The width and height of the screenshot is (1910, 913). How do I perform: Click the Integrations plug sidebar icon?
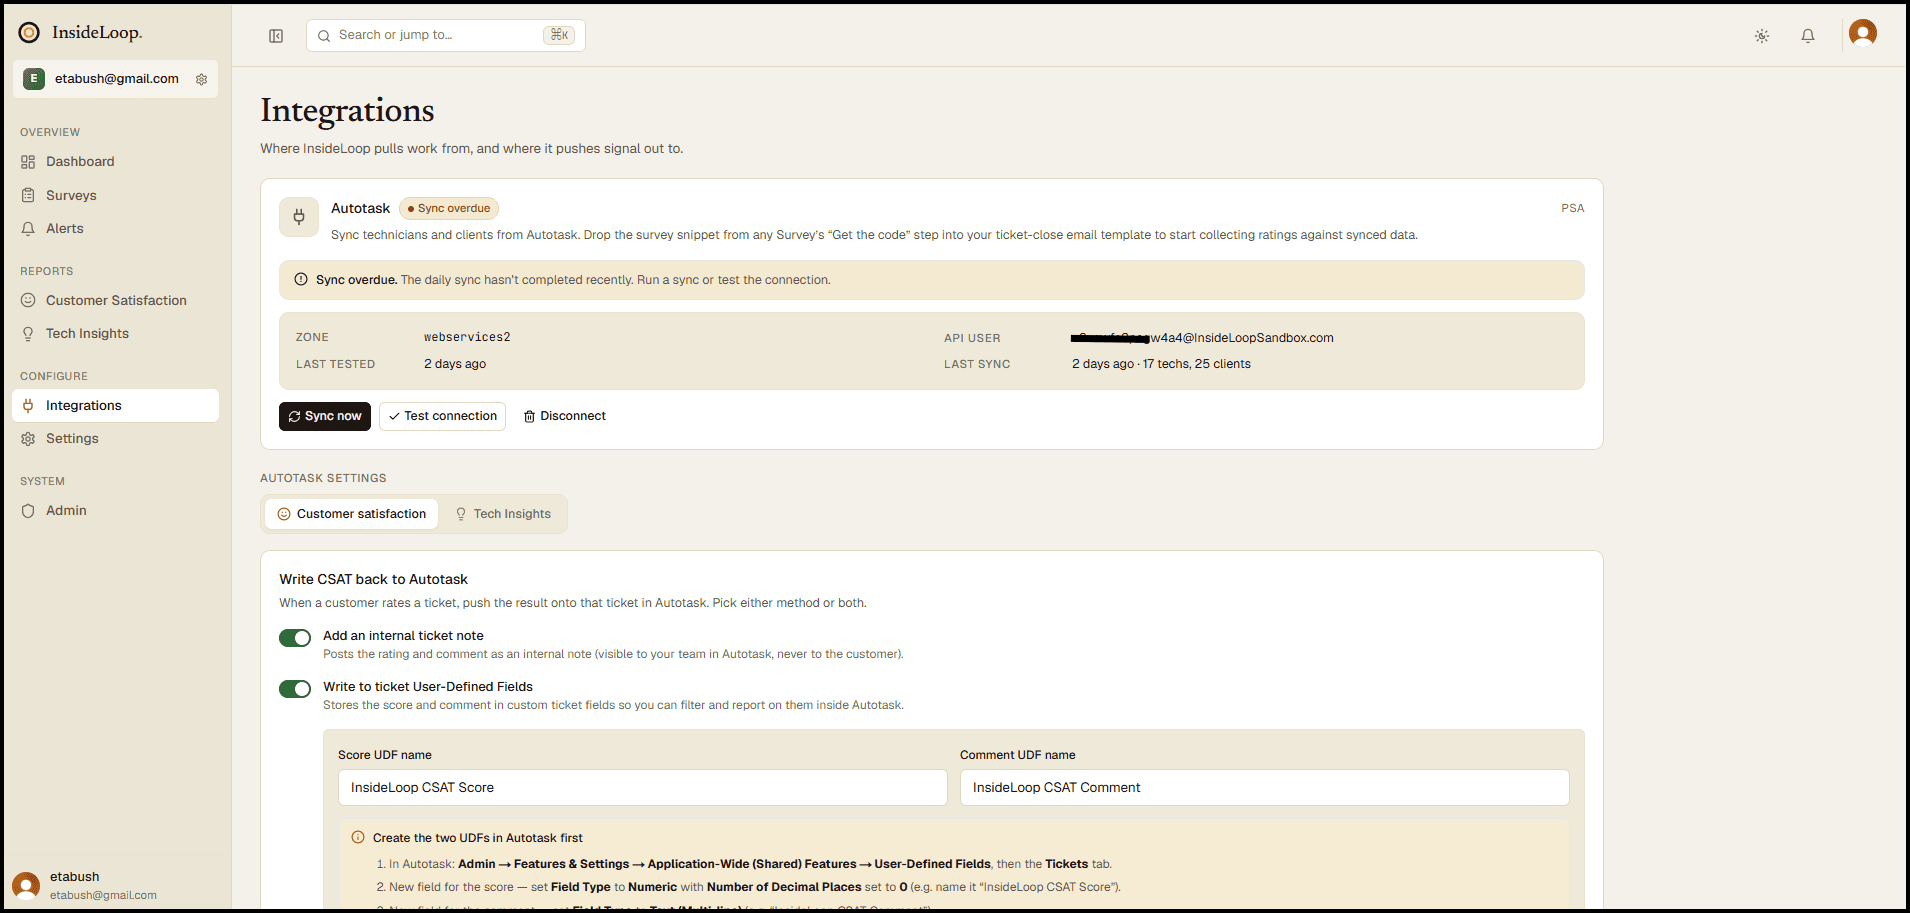tap(28, 406)
